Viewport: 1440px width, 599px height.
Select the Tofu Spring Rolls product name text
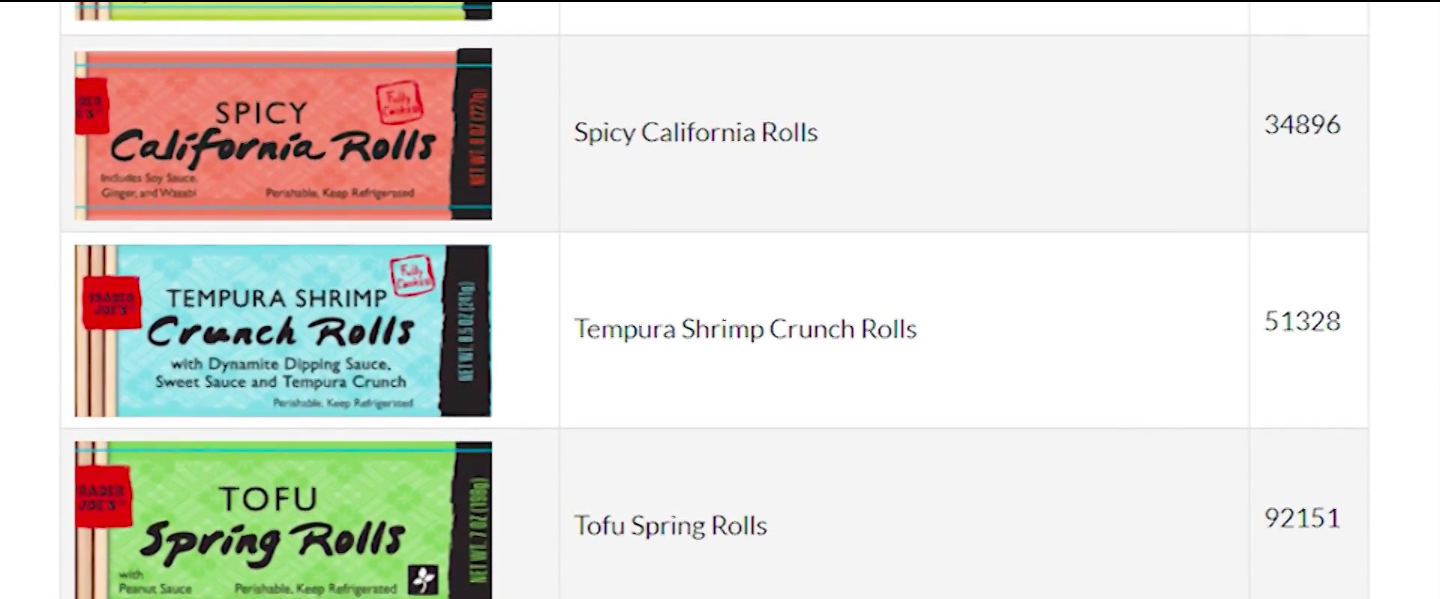pos(670,526)
